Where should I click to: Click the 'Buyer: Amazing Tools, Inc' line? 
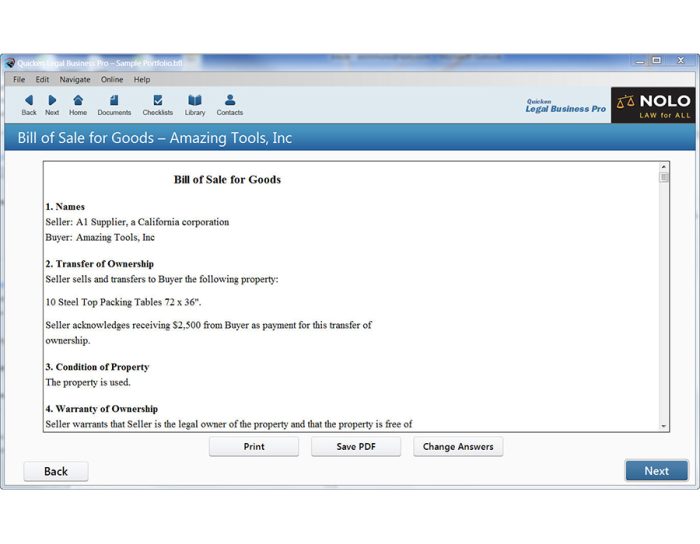click(100, 237)
